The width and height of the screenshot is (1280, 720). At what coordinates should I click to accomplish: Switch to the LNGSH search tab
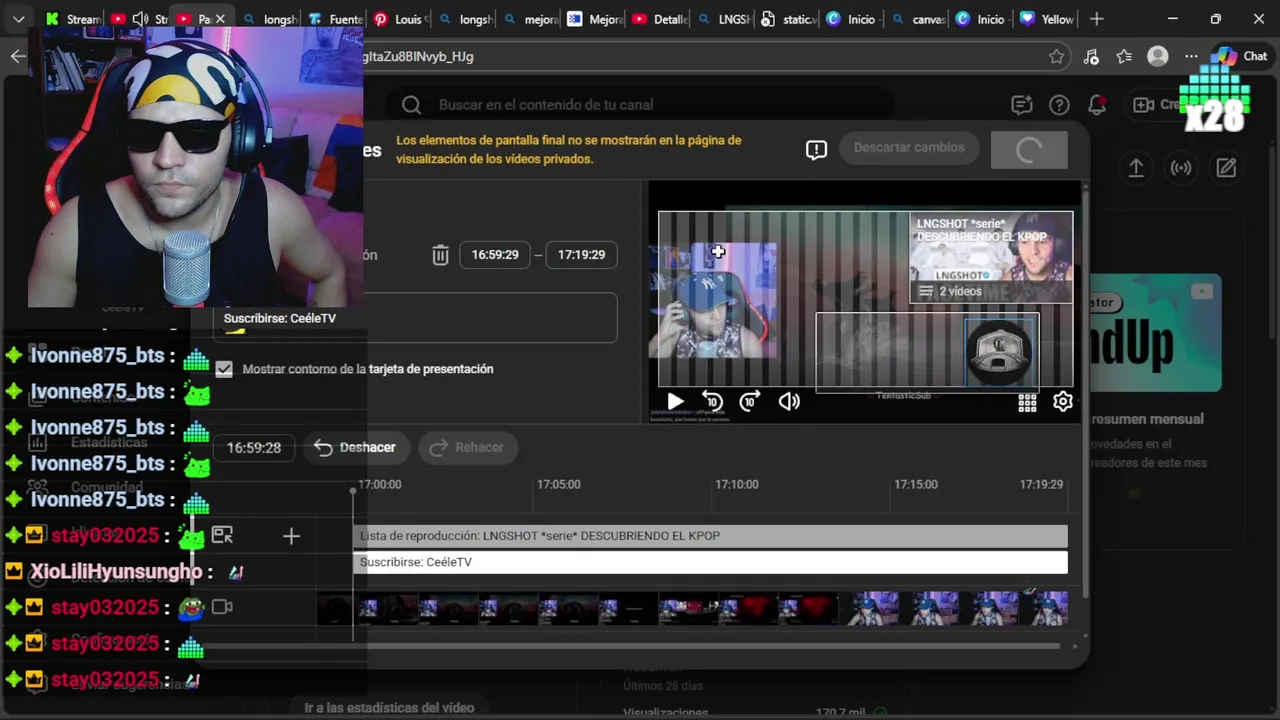tap(725, 19)
